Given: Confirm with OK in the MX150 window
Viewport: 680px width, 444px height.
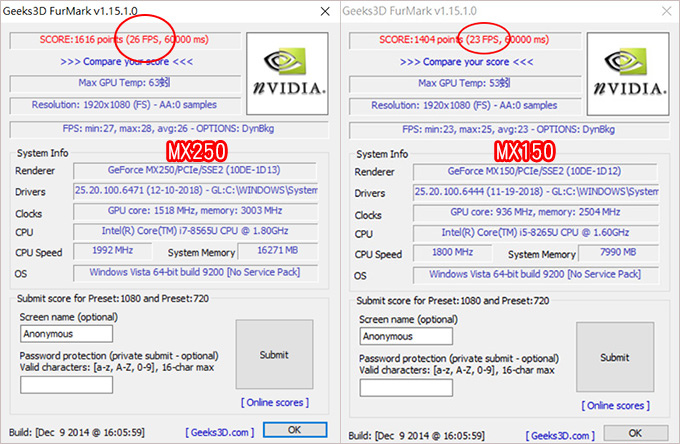Looking at the screenshot, I should click(635, 433).
